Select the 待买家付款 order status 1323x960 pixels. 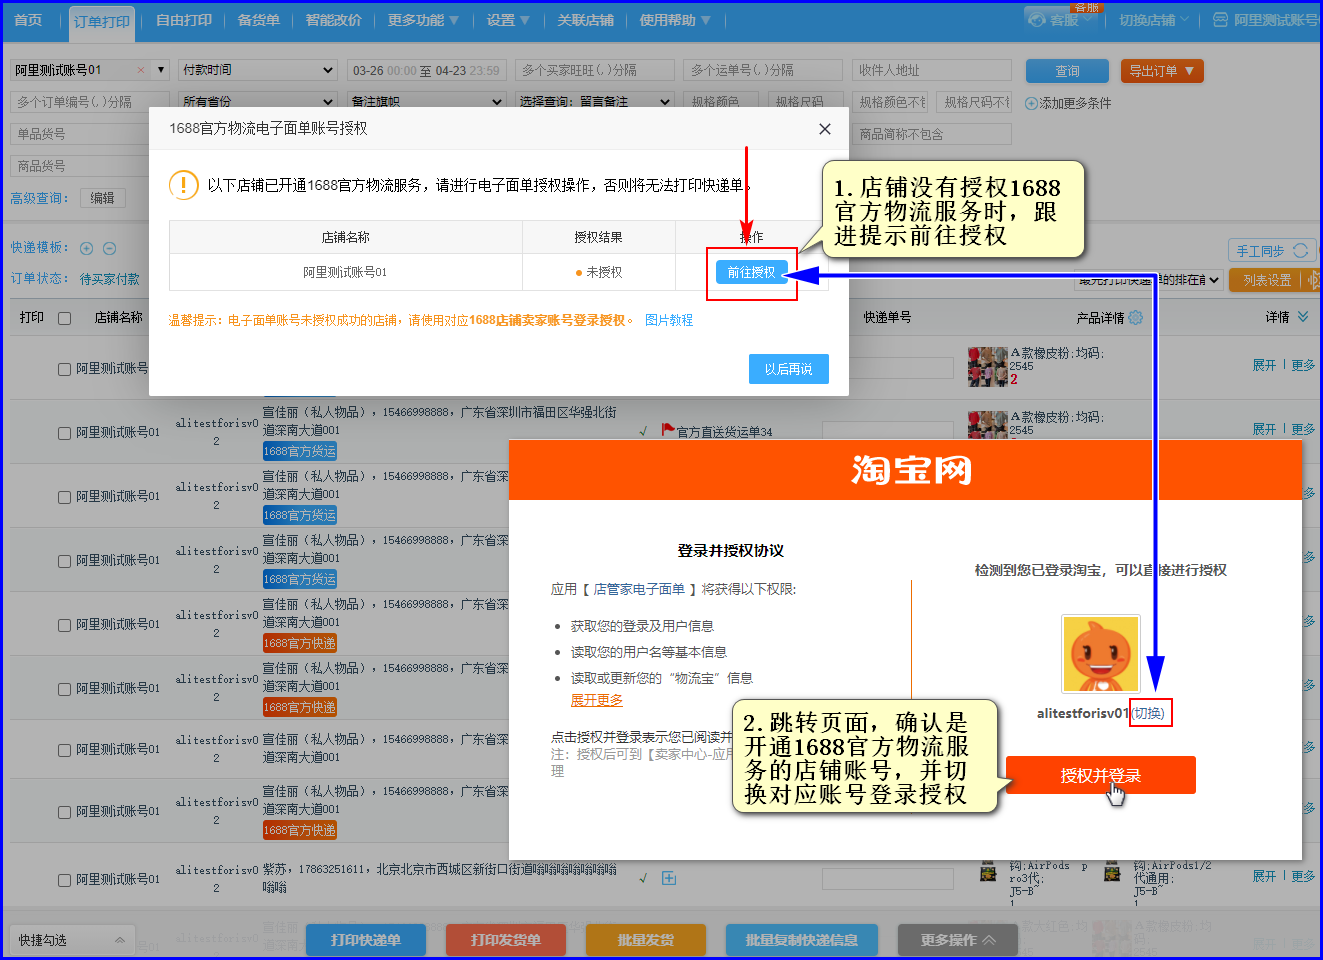point(110,279)
